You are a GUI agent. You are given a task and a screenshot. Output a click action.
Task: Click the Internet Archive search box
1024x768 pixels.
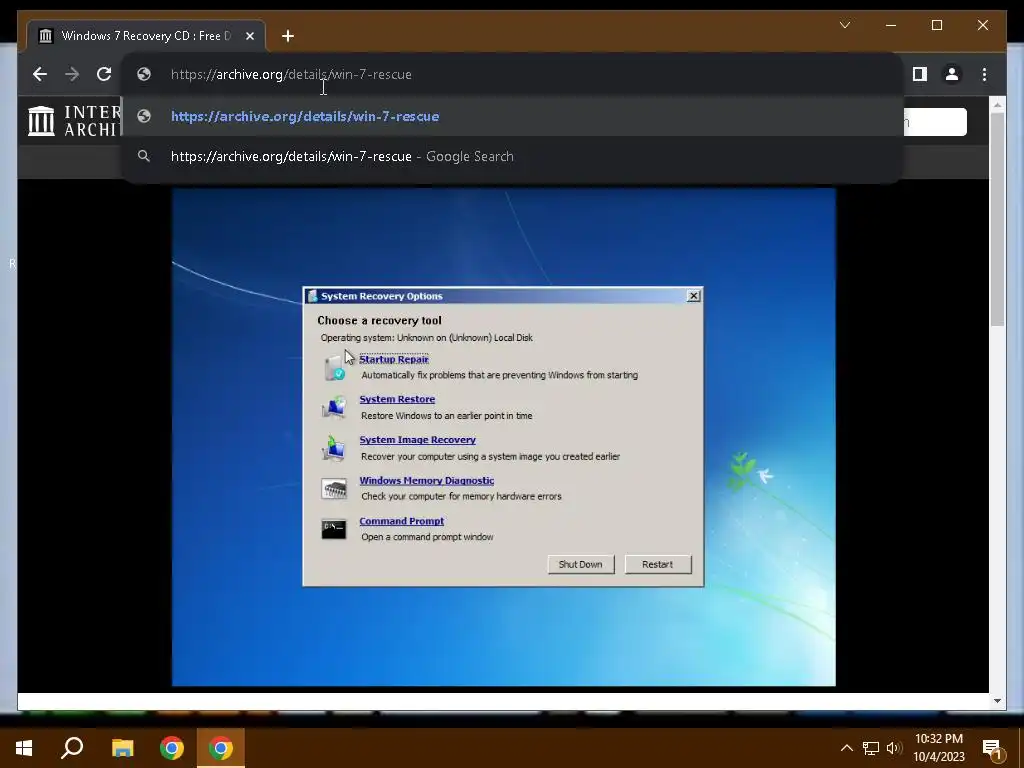(935, 122)
